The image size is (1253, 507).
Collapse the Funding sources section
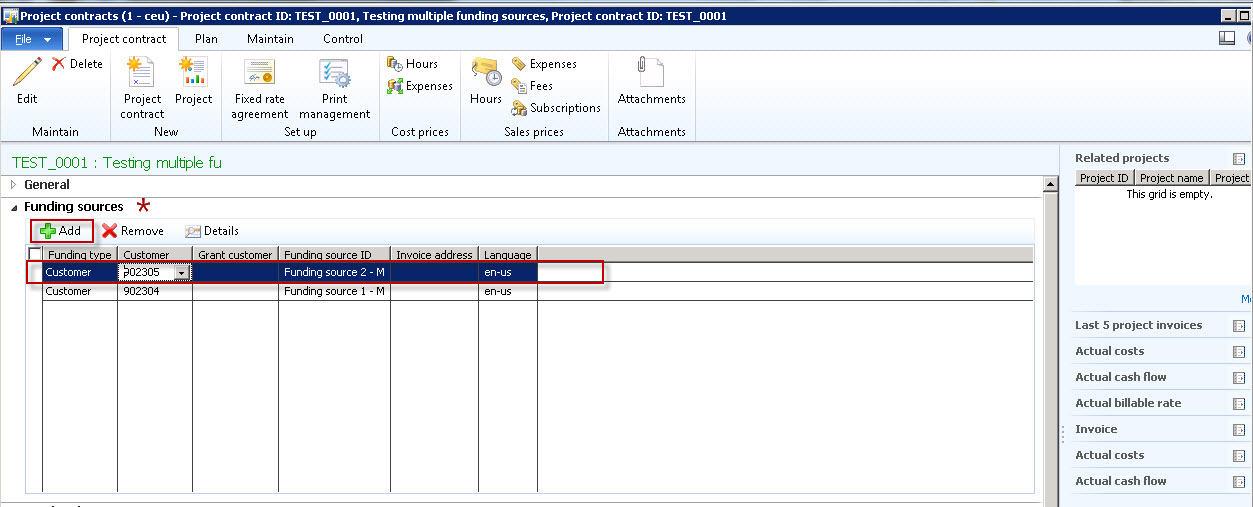tap(14, 207)
